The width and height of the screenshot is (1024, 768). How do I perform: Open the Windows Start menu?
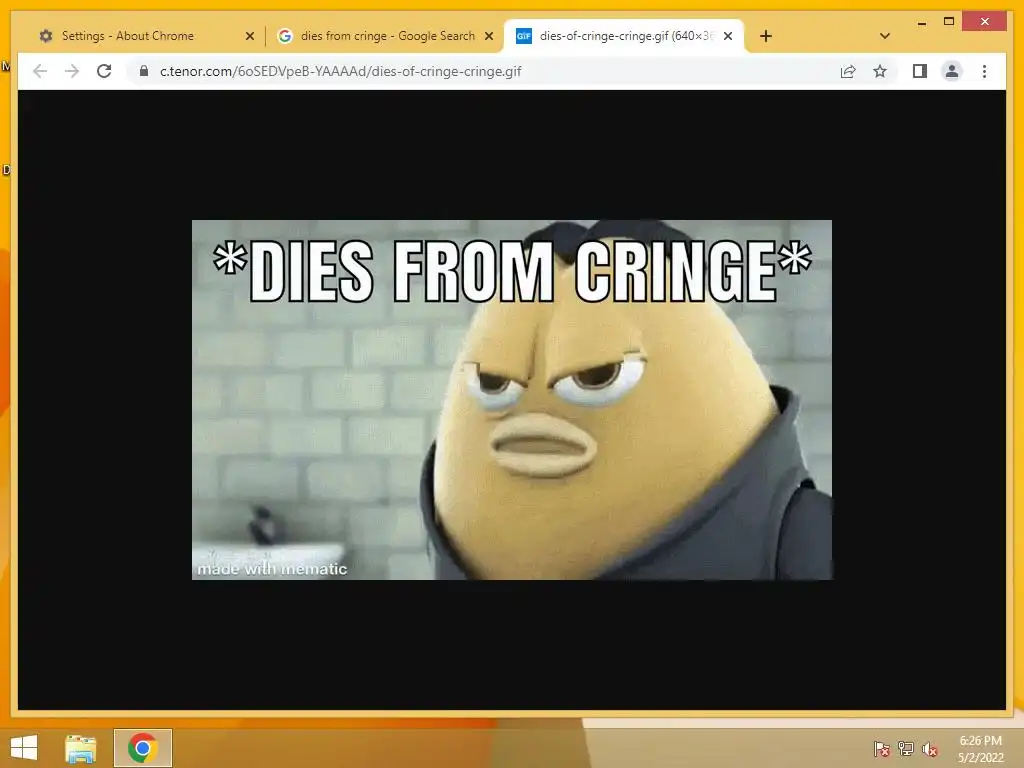point(24,748)
